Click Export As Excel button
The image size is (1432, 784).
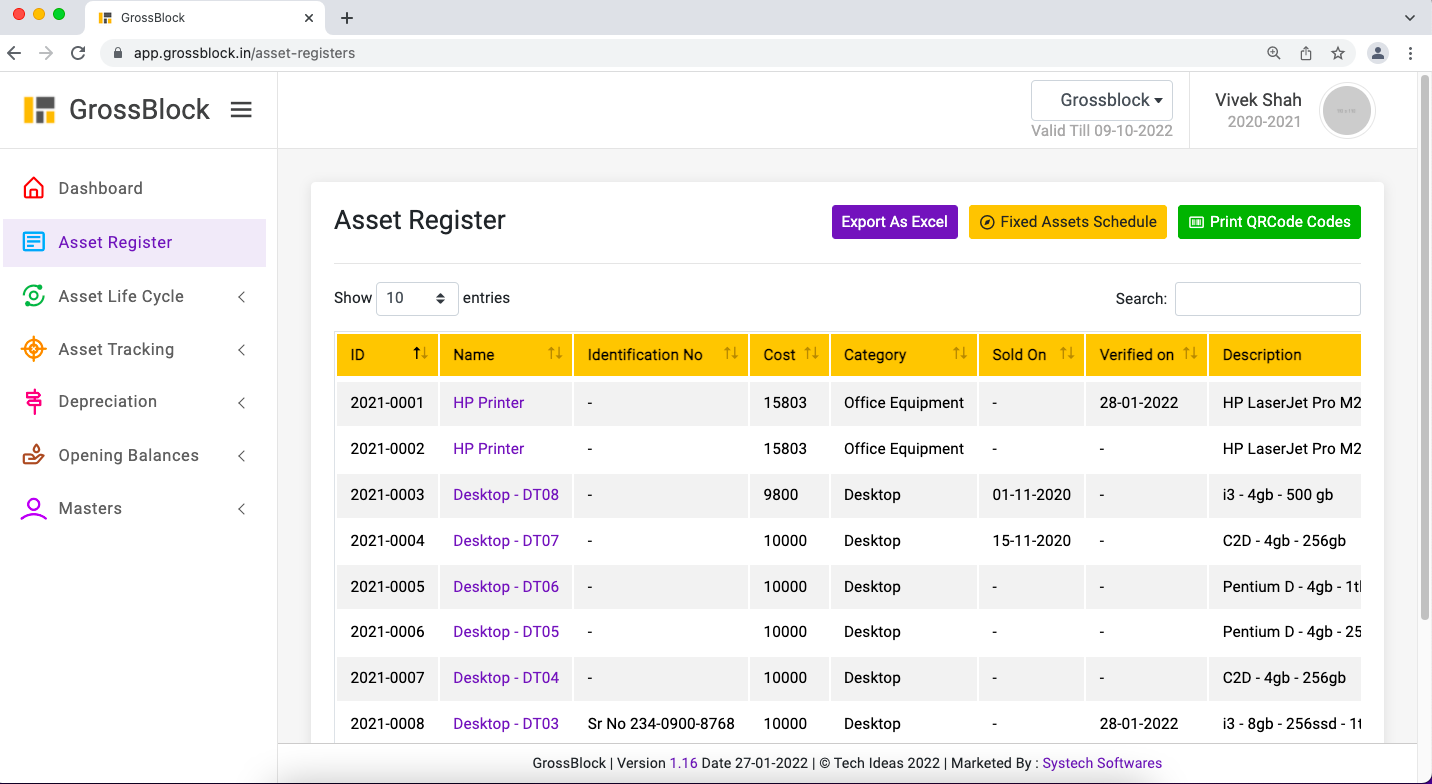tap(894, 222)
